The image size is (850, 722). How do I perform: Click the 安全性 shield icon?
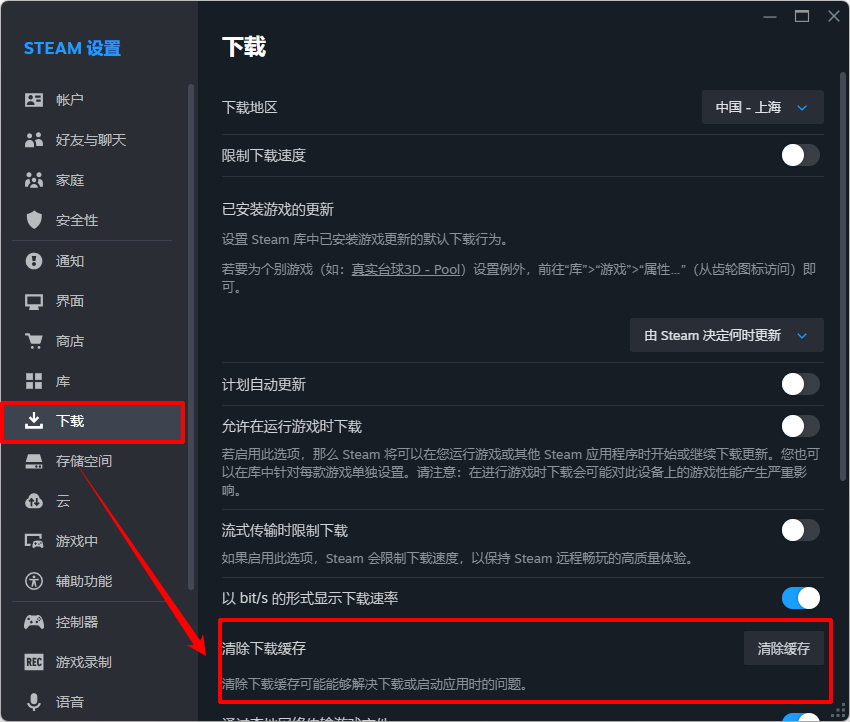pos(34,220)
